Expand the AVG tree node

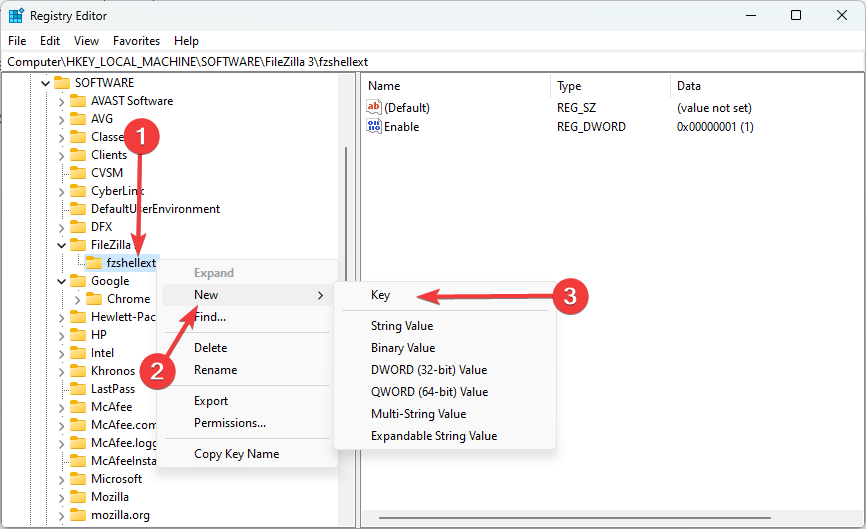pyautogui.click(x=61, y=119)
